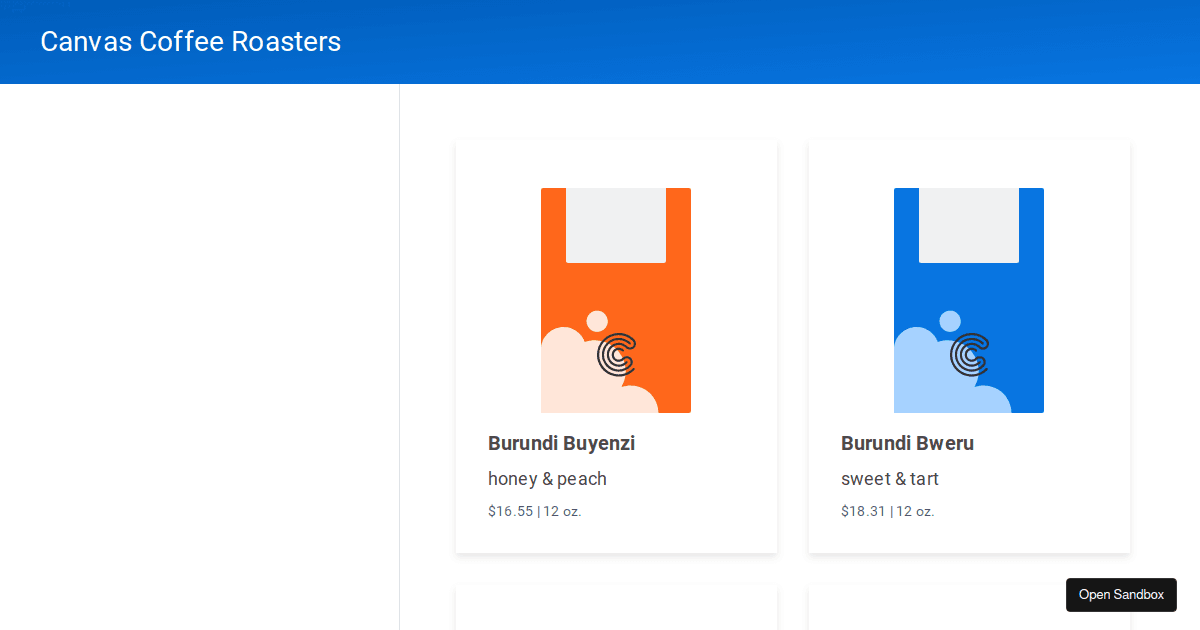Select the white label on the blue bag
The height and width of the screenshot is (630, 1200).
tap(969, 225)
